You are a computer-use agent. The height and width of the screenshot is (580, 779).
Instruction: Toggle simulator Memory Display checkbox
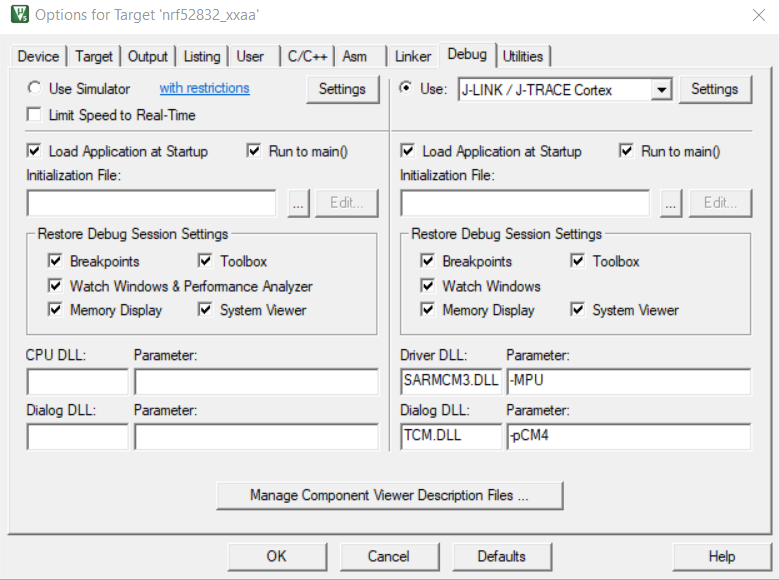click(55, 310)
